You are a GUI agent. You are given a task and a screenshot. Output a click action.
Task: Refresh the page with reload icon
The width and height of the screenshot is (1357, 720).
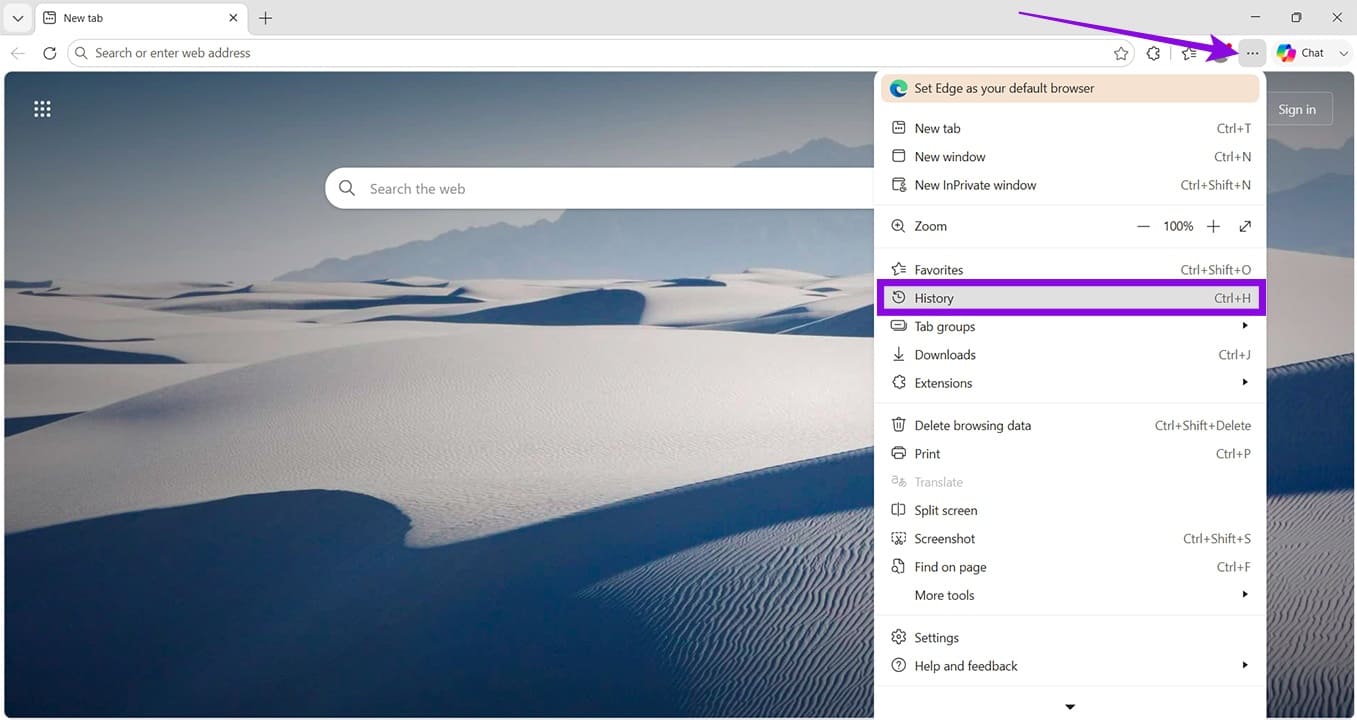pos(49,53)
